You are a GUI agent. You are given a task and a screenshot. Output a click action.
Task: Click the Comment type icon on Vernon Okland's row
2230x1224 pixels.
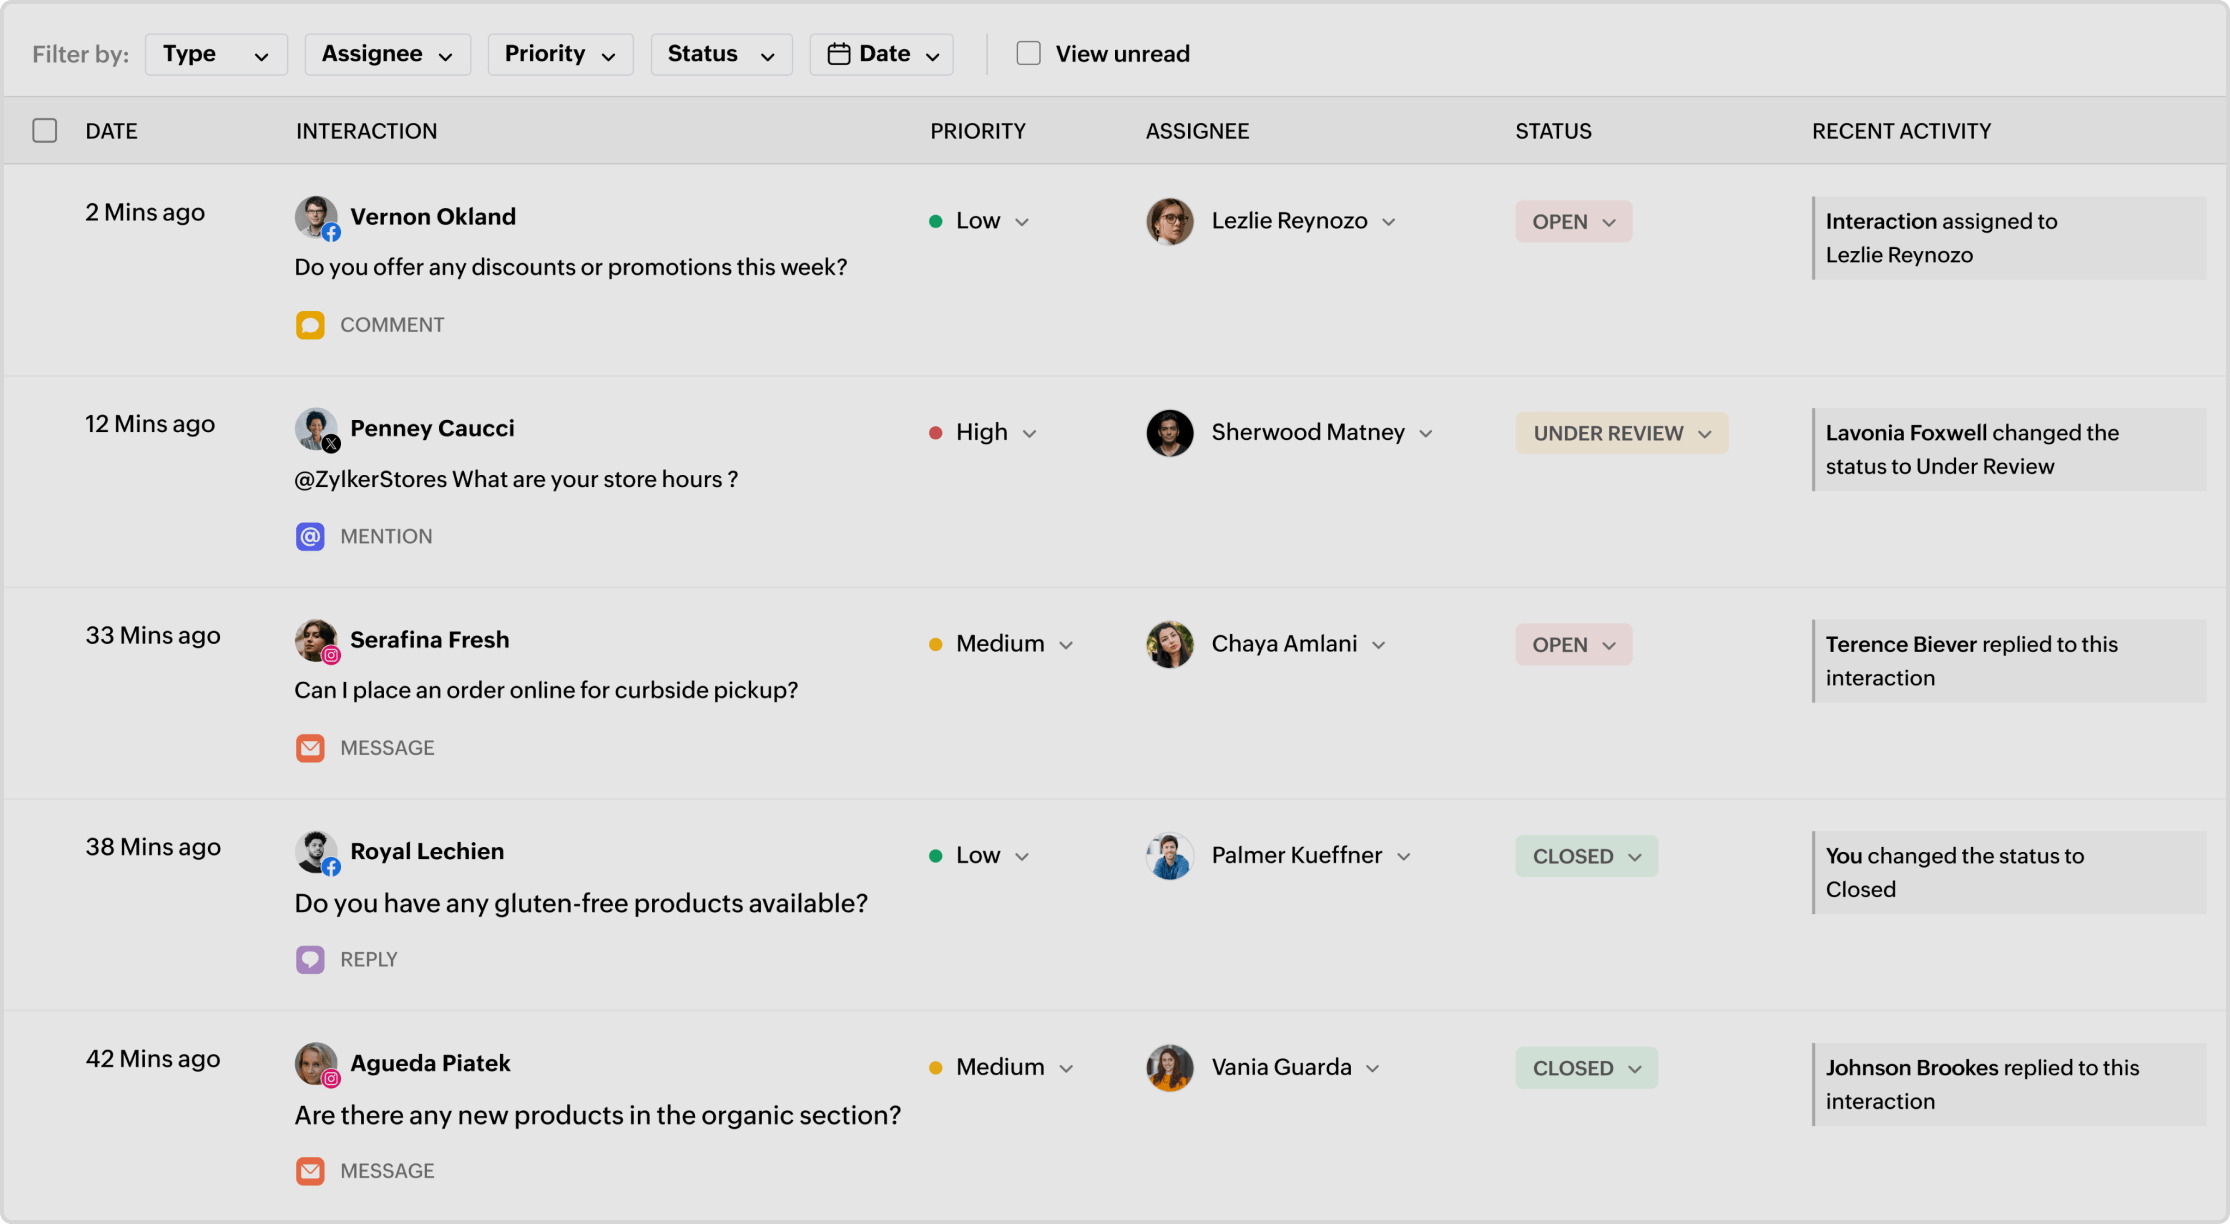tap(310, 324)
